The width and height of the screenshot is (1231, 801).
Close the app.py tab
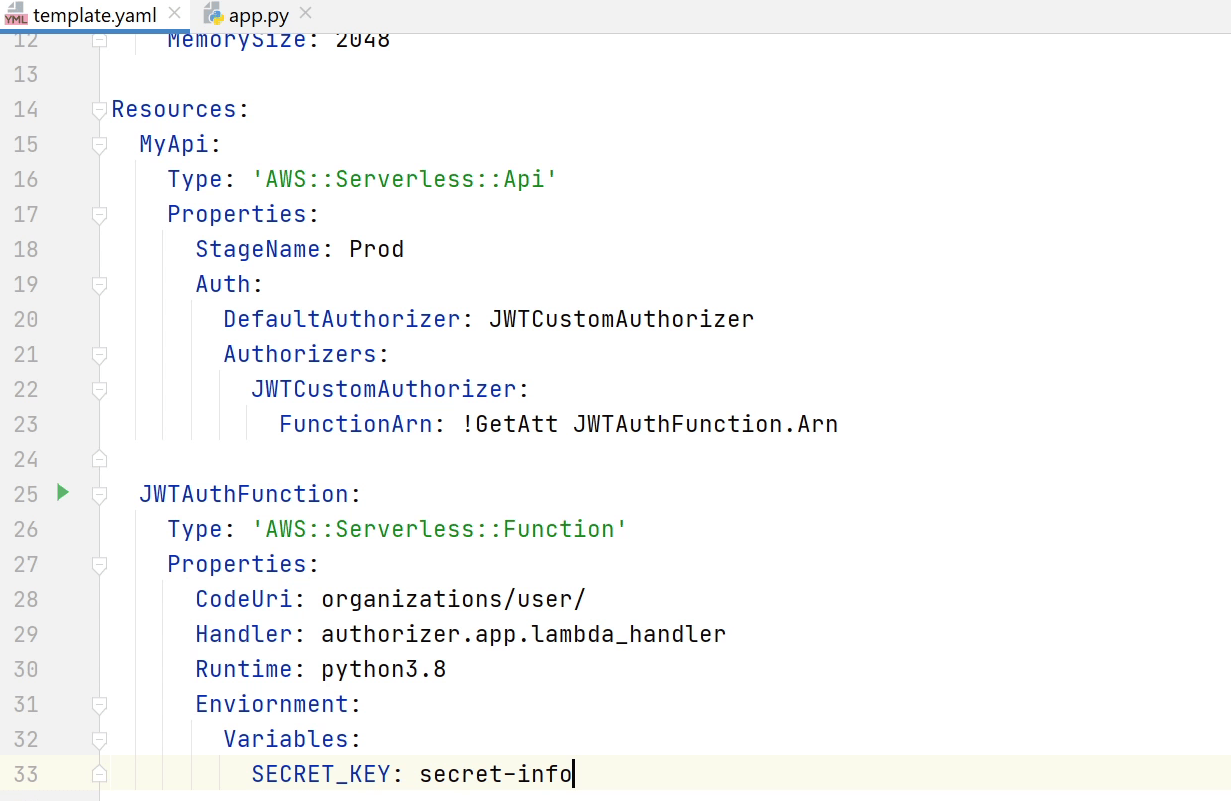[x=305, y=14]
